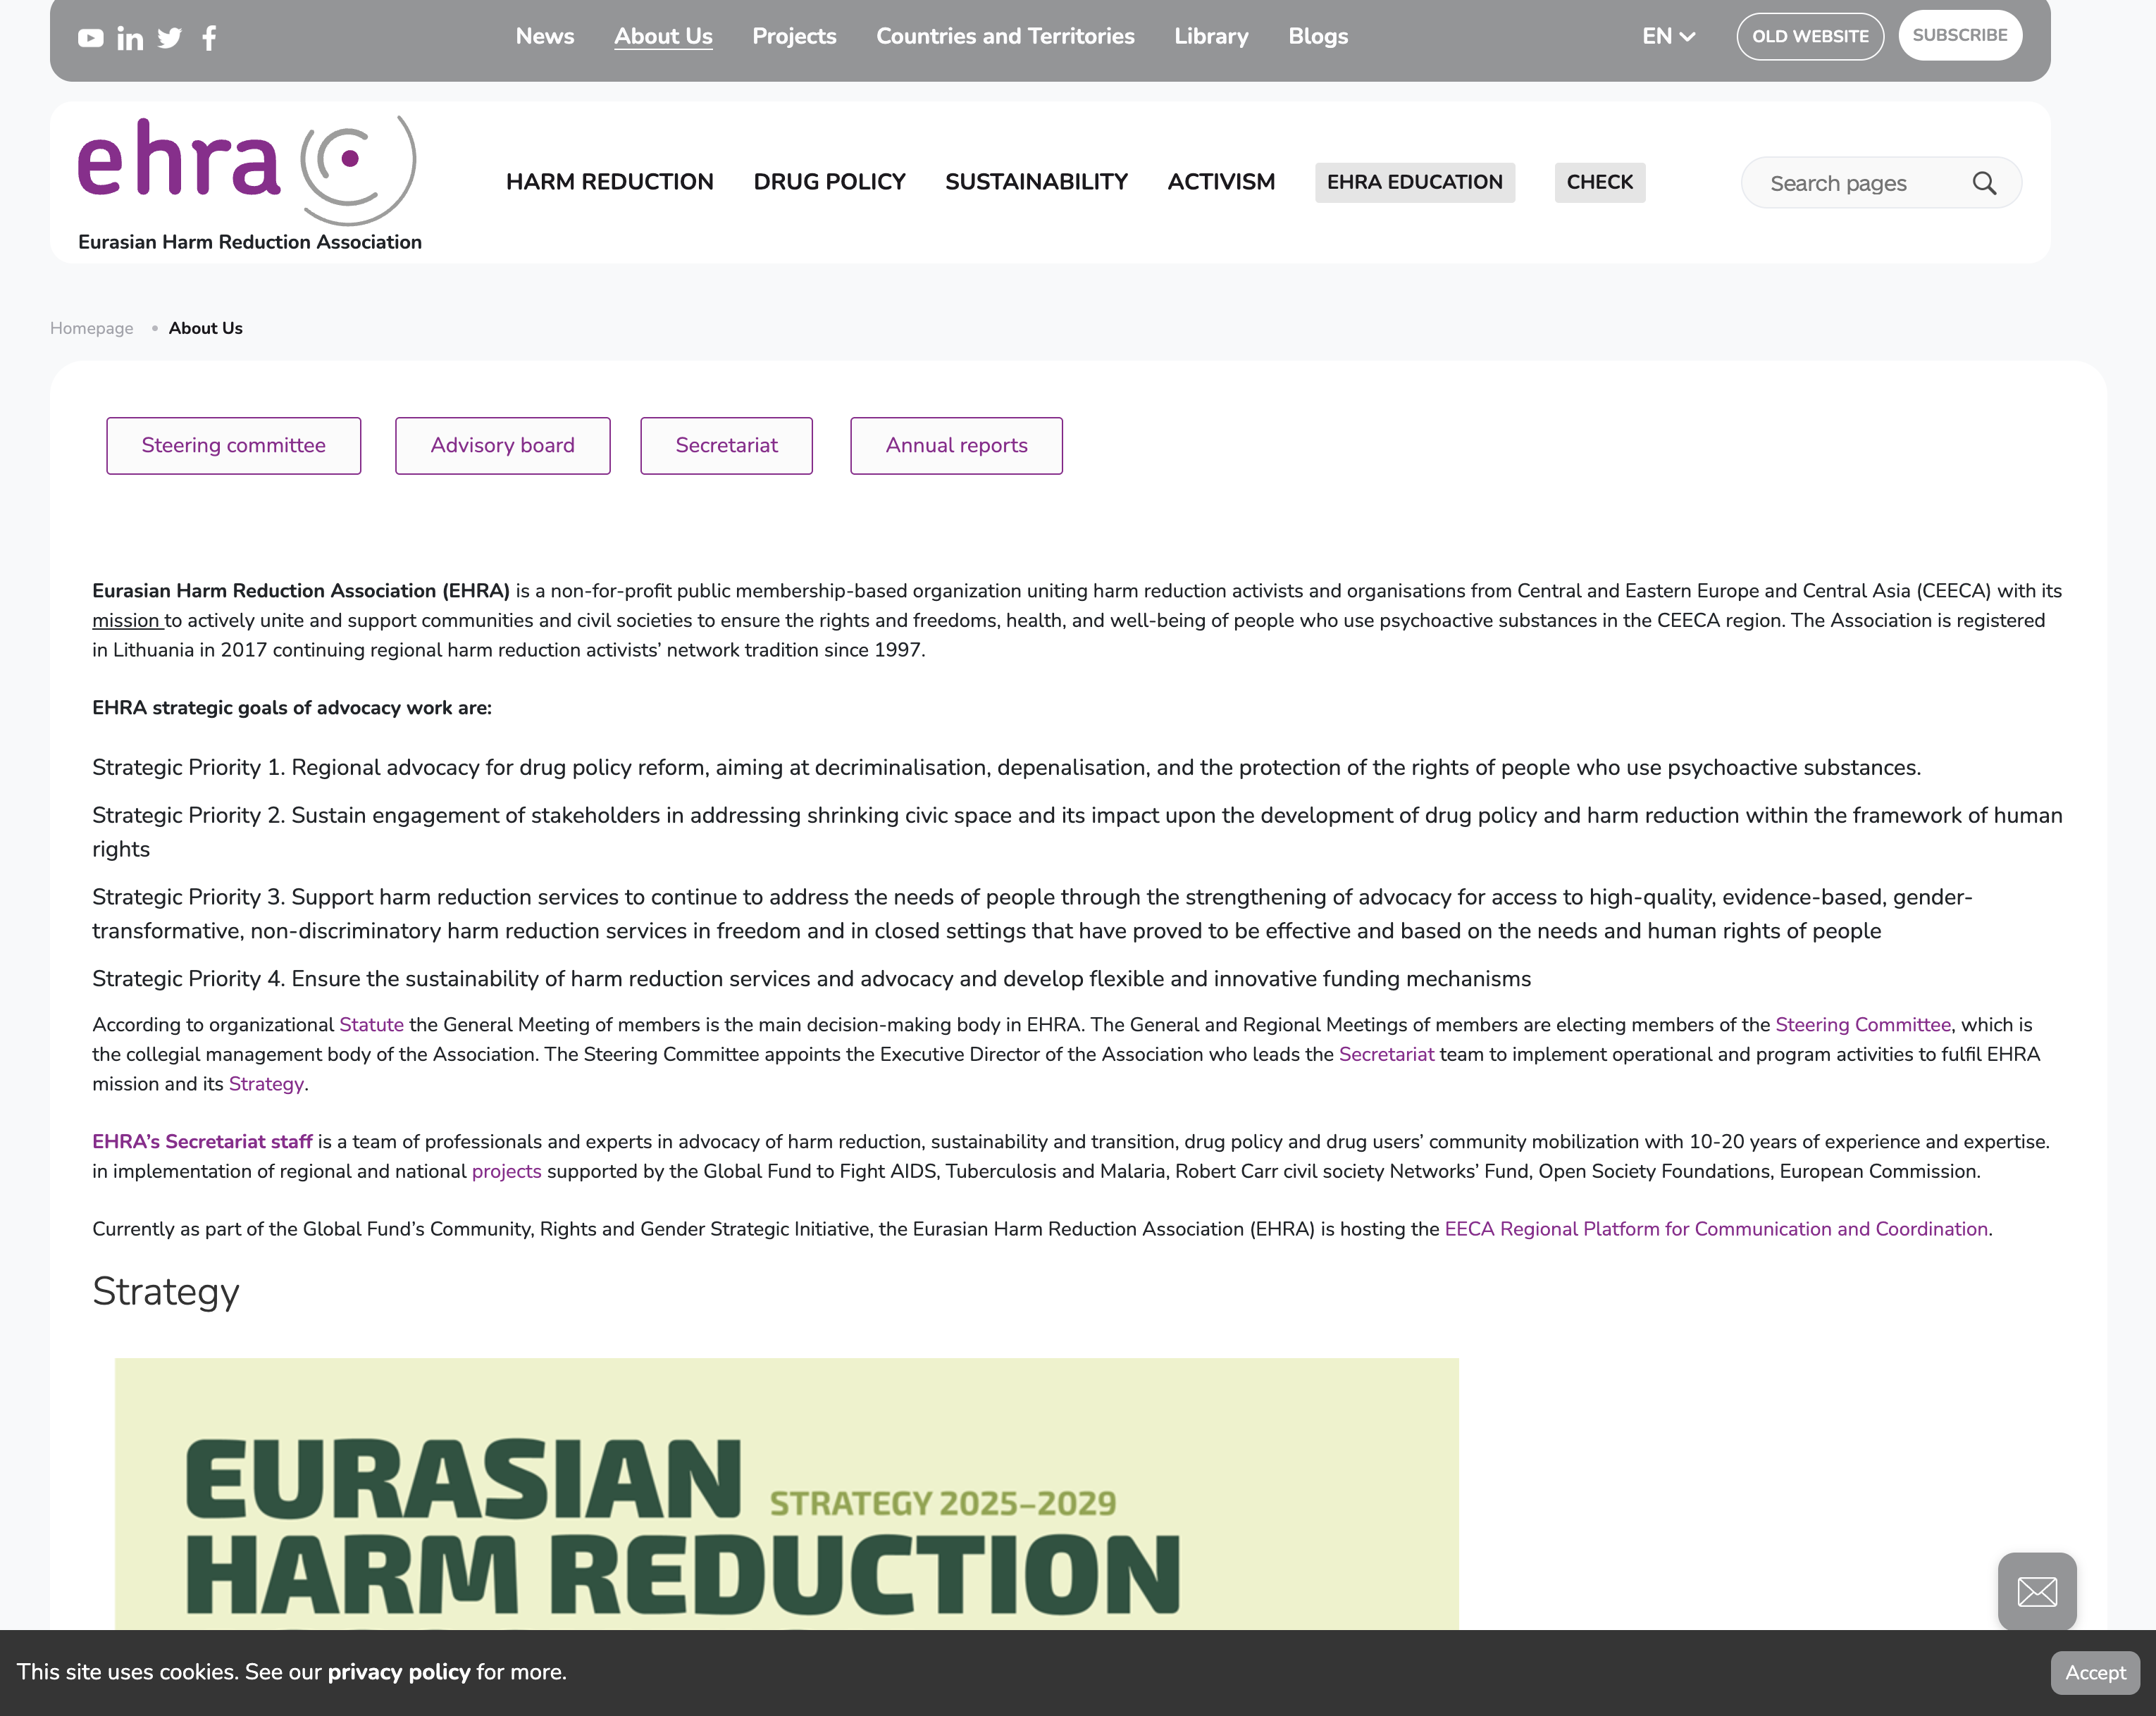Open the CHECK button
The width and height of the screenshot is (2156, 1716).
point(1600,182)
